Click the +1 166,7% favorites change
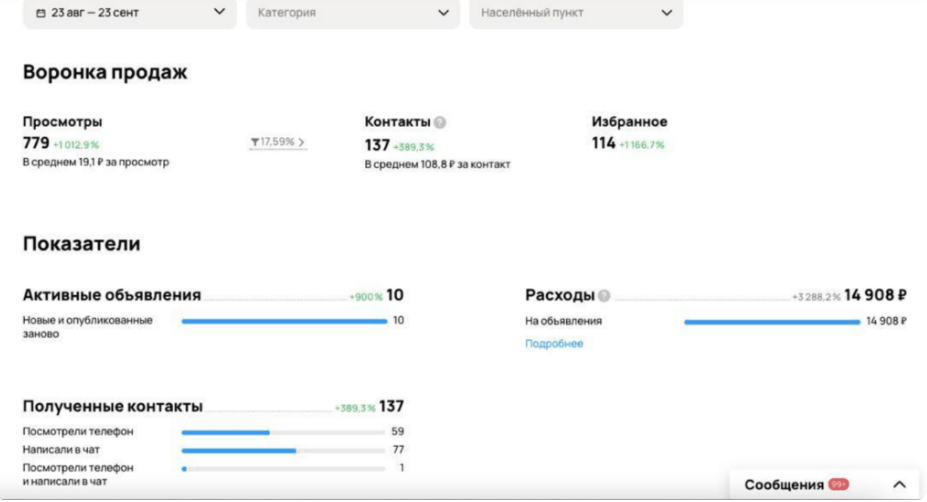Screen dimensions: 927x502 pos(642,145)
